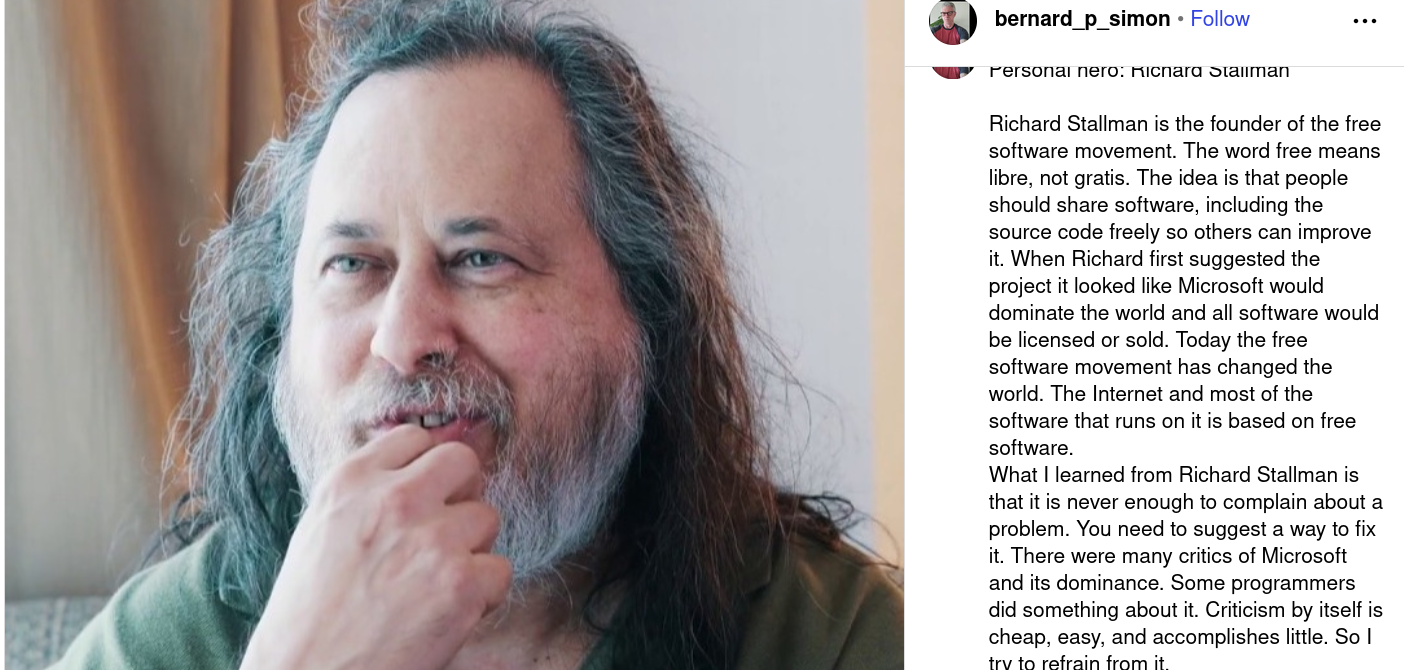This screenshot has width=1404, height=670.
Task: Open the three-dot more options menu
Action: pyautogui.click(x=1364, y=21)
